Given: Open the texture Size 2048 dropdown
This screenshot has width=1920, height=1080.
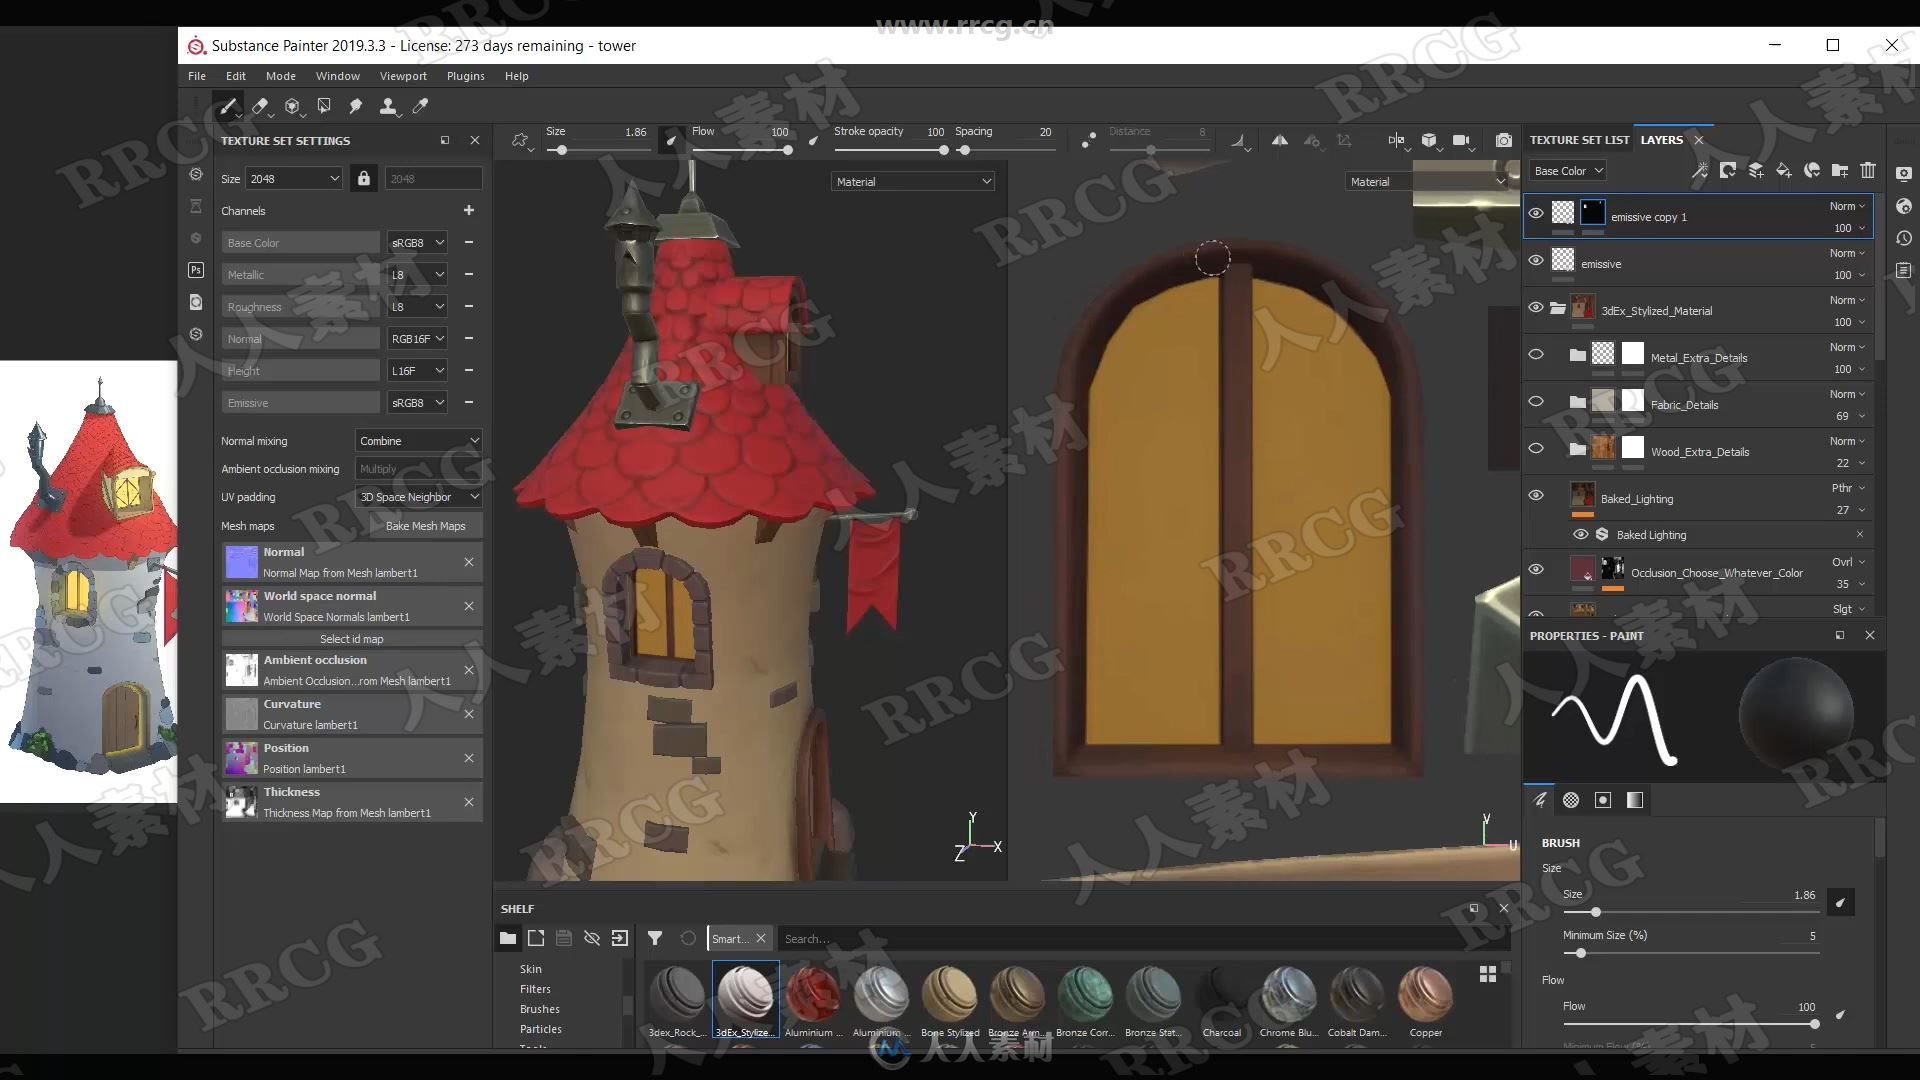Looking at the screenshot, I should pos(294,178).
